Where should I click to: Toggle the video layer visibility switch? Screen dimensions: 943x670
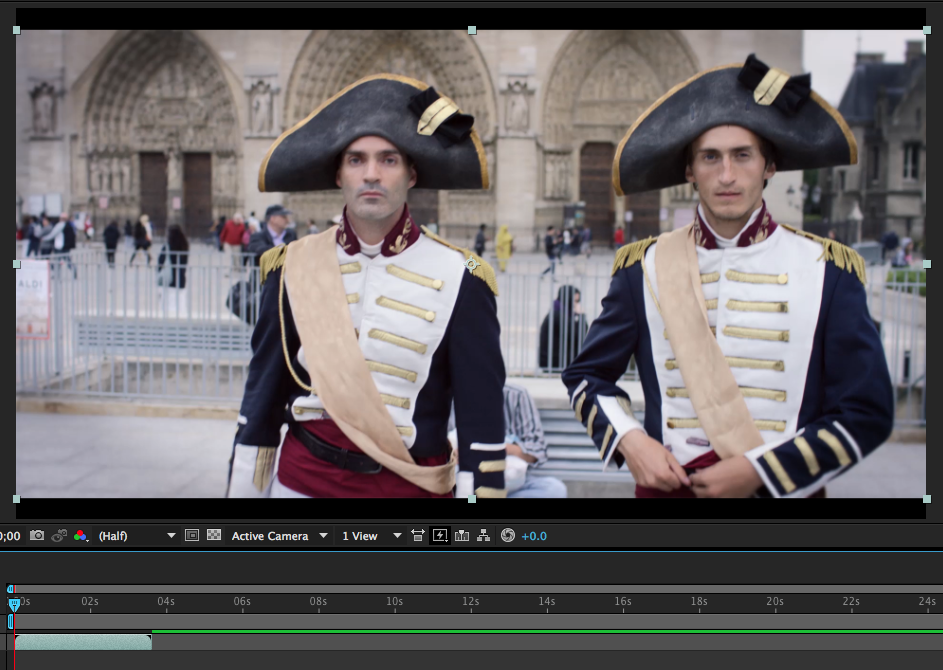(x=4, y=641)
